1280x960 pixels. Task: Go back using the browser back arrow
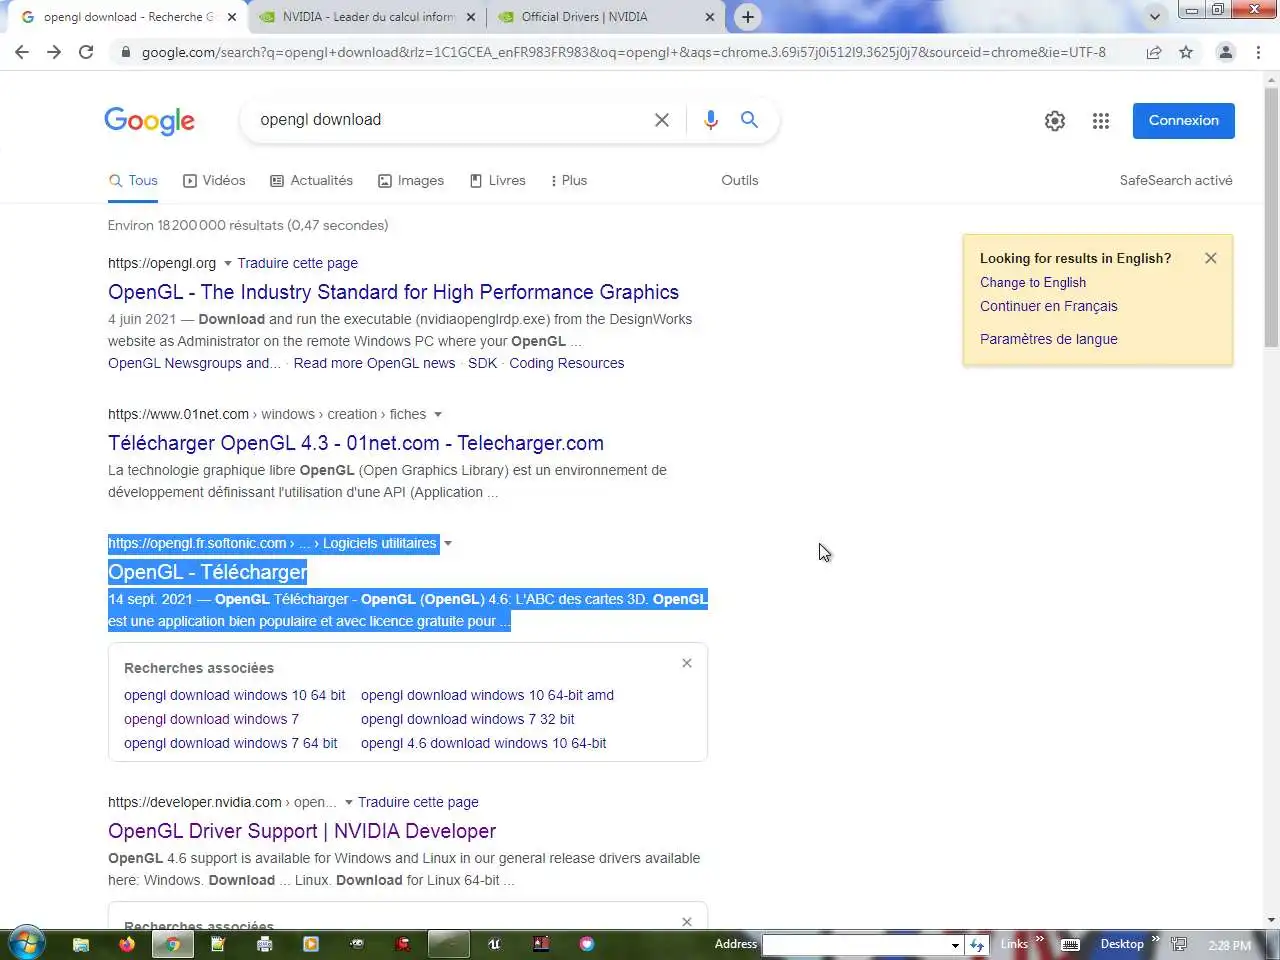[22, 52]
